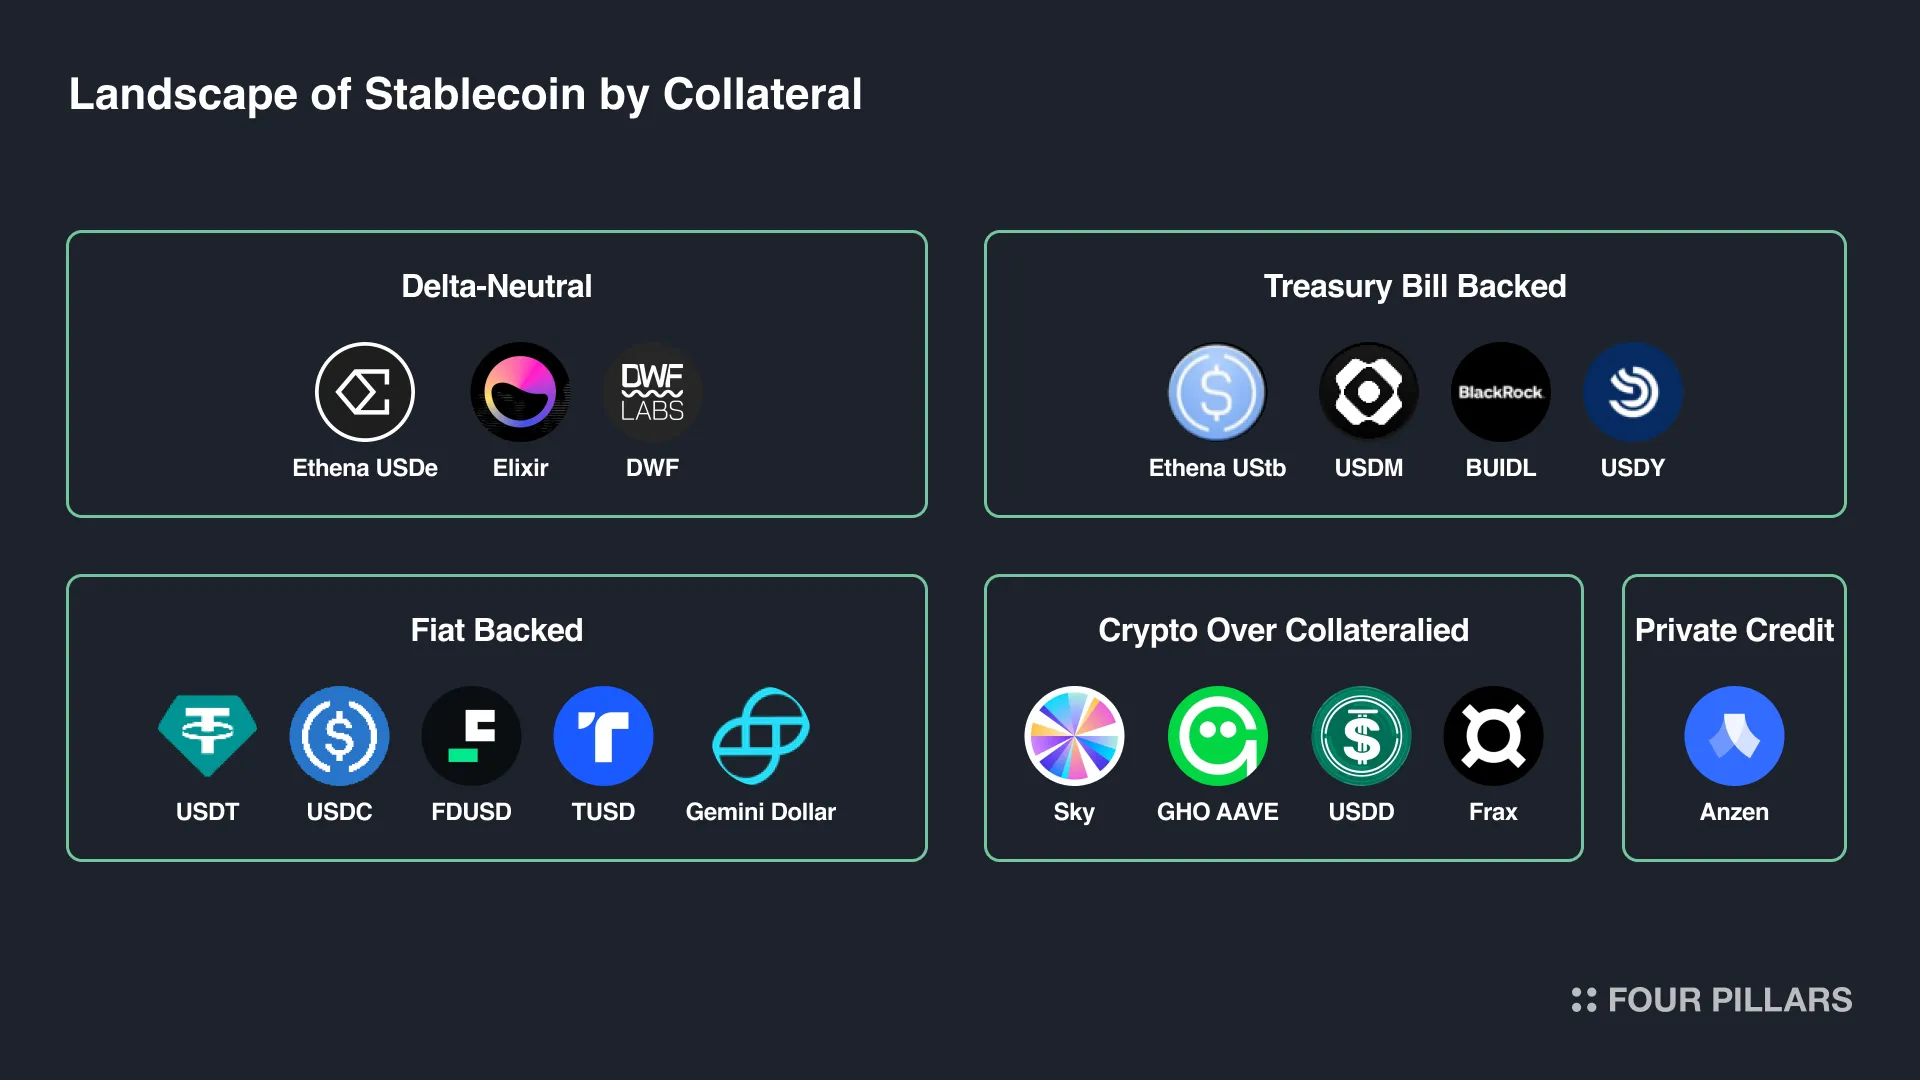Click the USDM logo icon
This screenshot has height=1080, width=1920.
1369,392
